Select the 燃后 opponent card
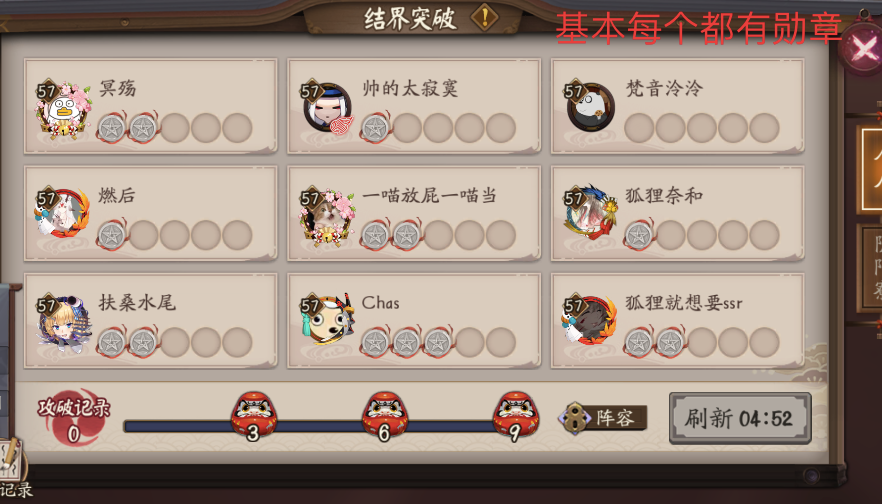This screenshot has width=882, height=504. (x=150, y=213)
